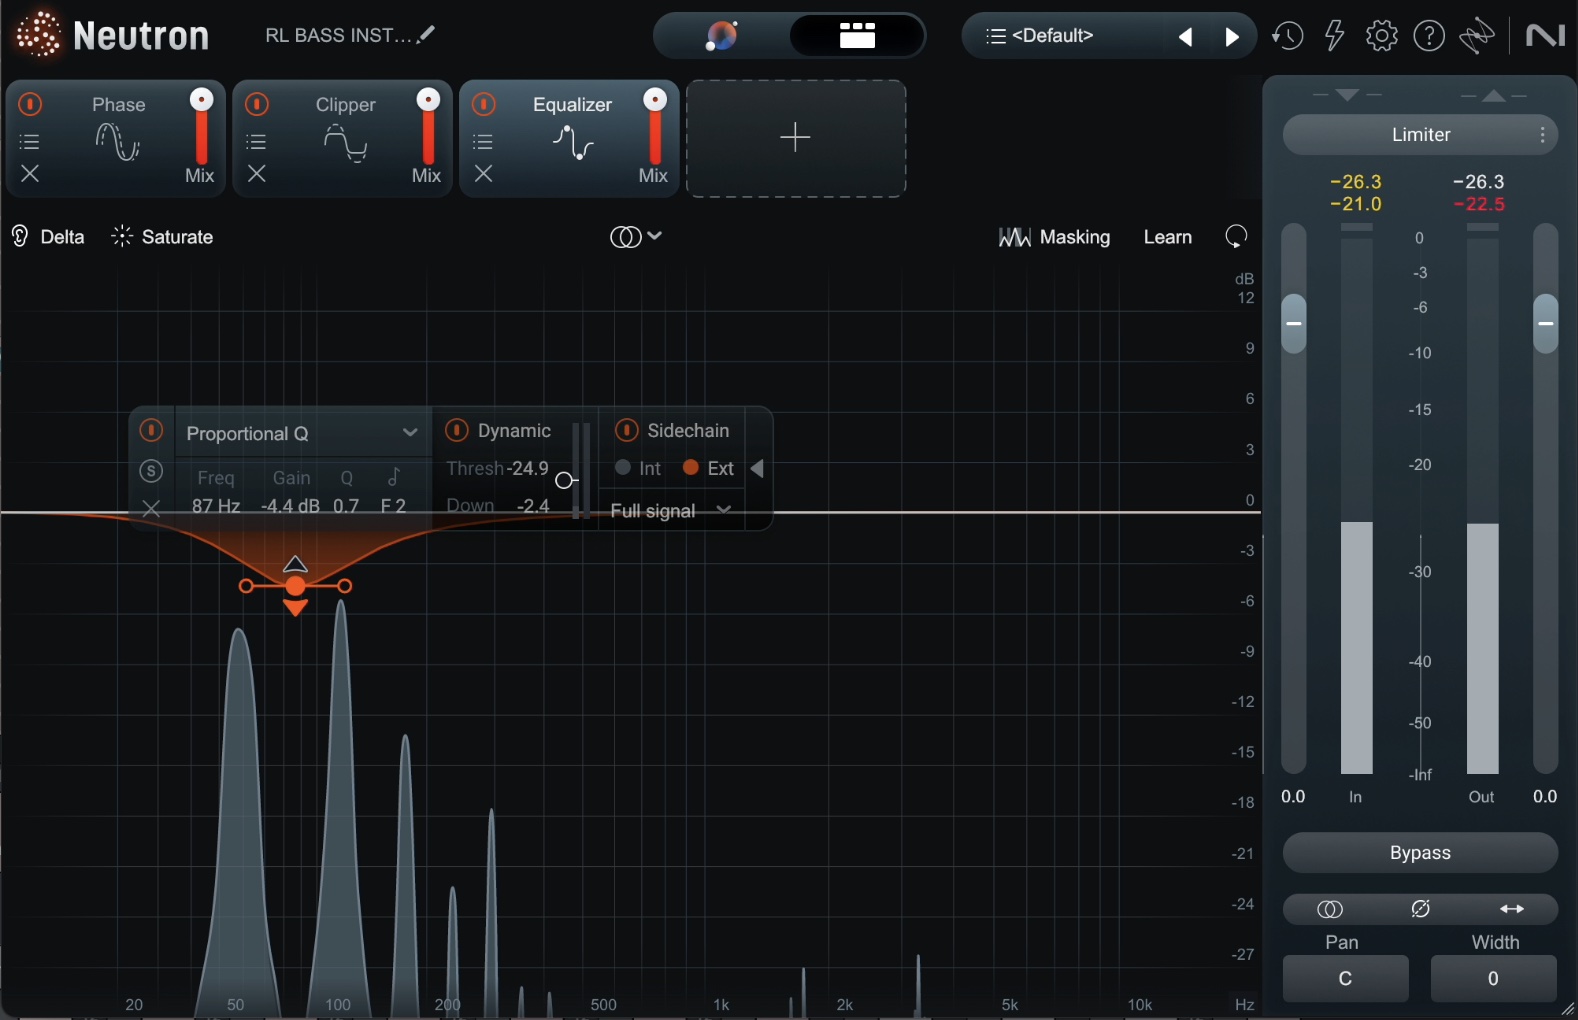Disable the Dynamic mode power button
1578x1020 pixels.
[x=457, y=430]
